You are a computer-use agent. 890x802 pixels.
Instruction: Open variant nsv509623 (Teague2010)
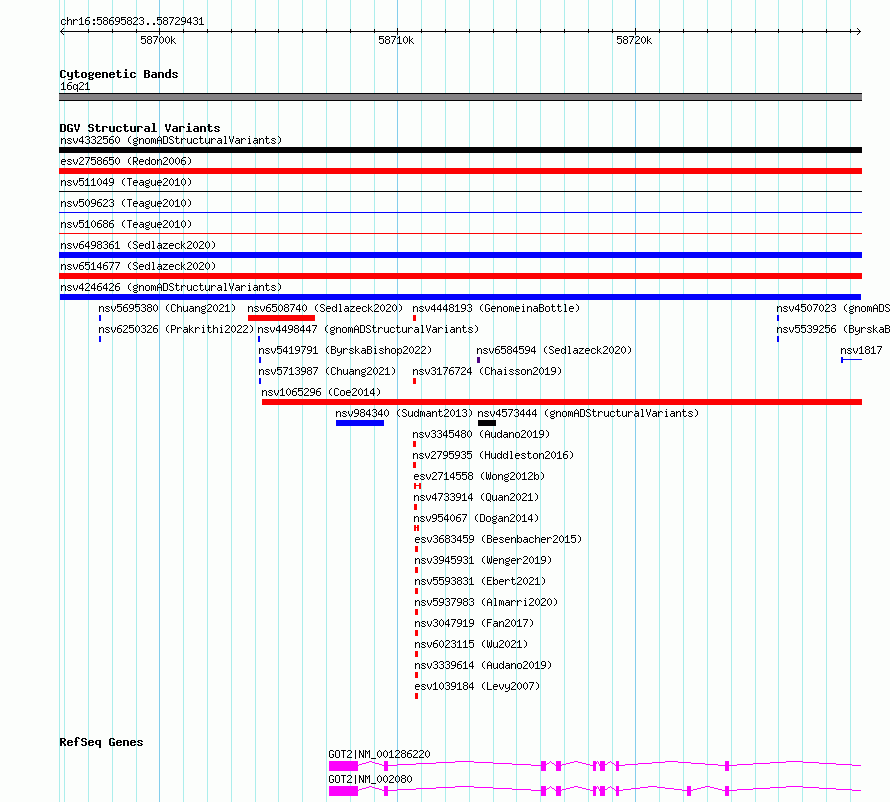pyautogui.click(x=126, y=203)
